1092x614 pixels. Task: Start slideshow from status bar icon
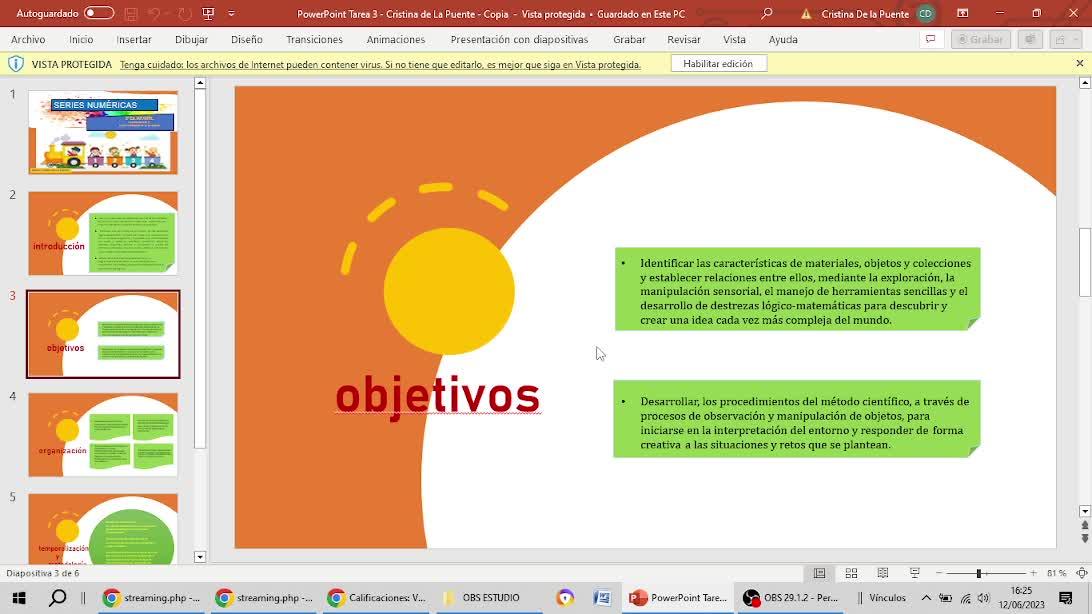914,573
